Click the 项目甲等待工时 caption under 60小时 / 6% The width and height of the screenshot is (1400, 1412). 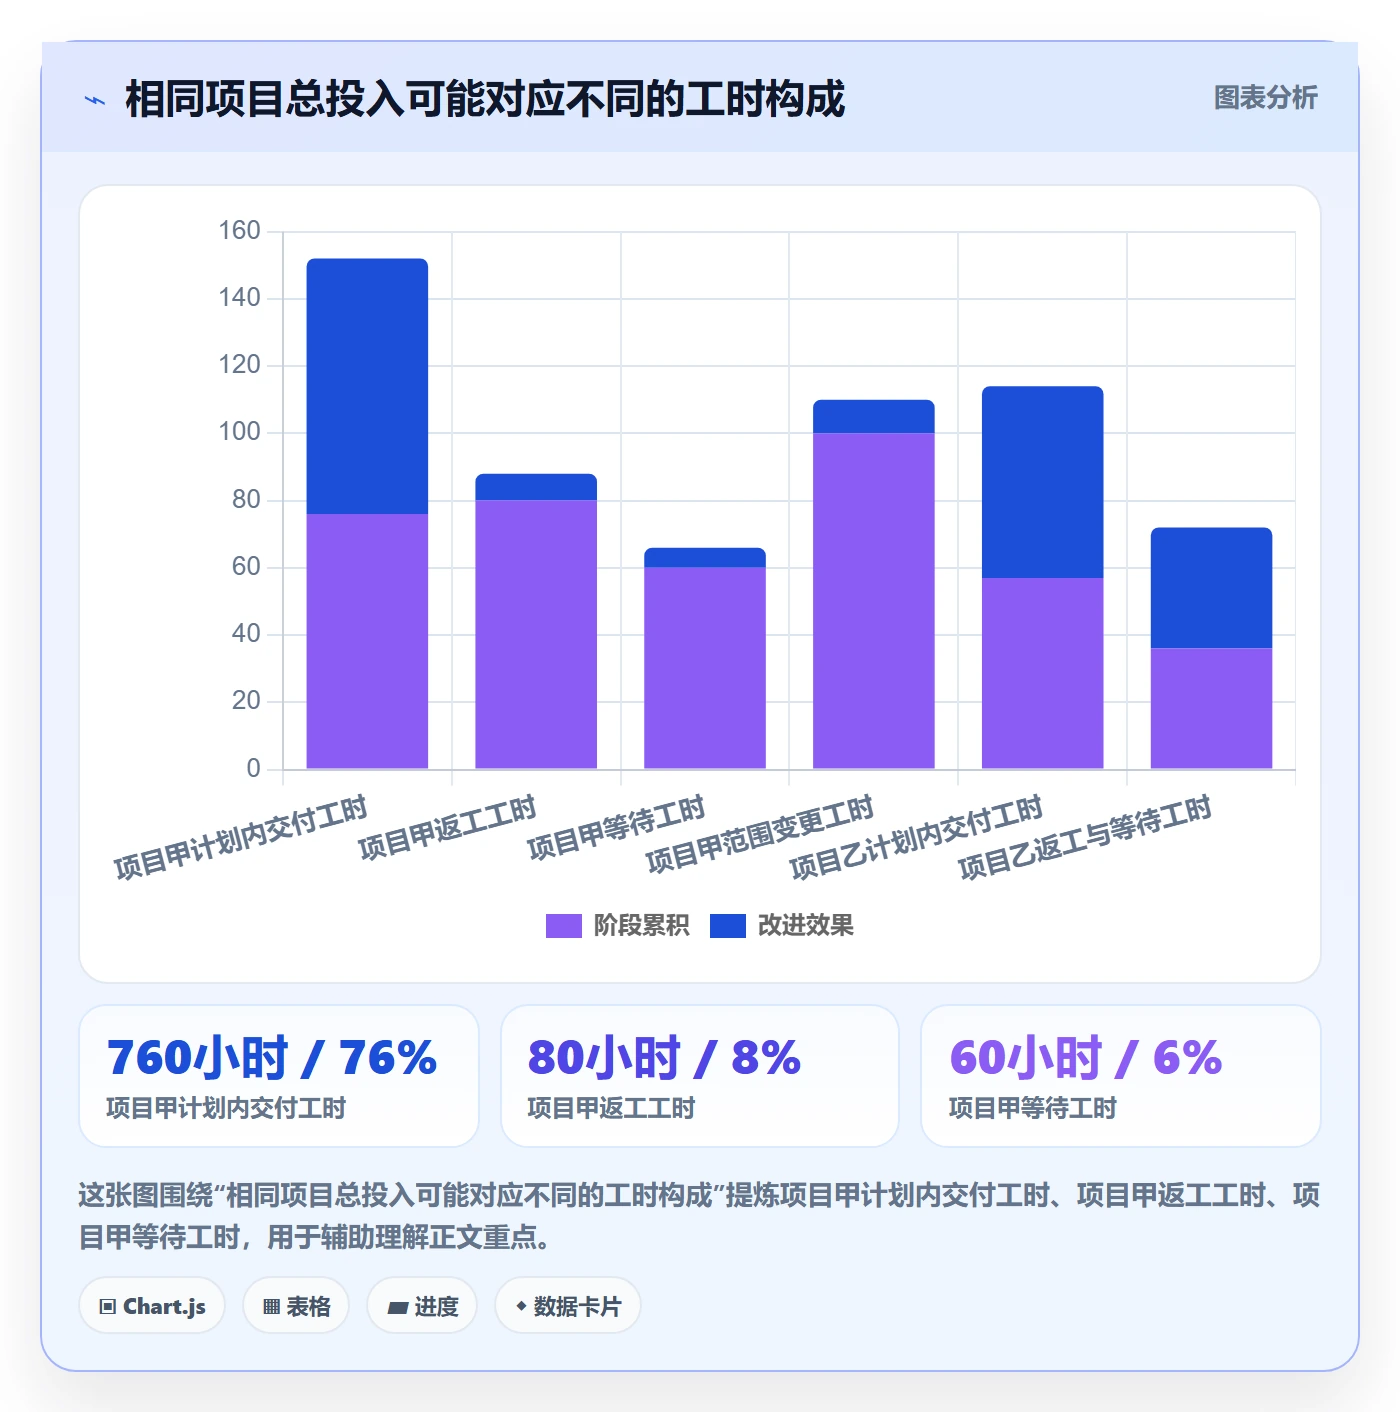1033,1108
